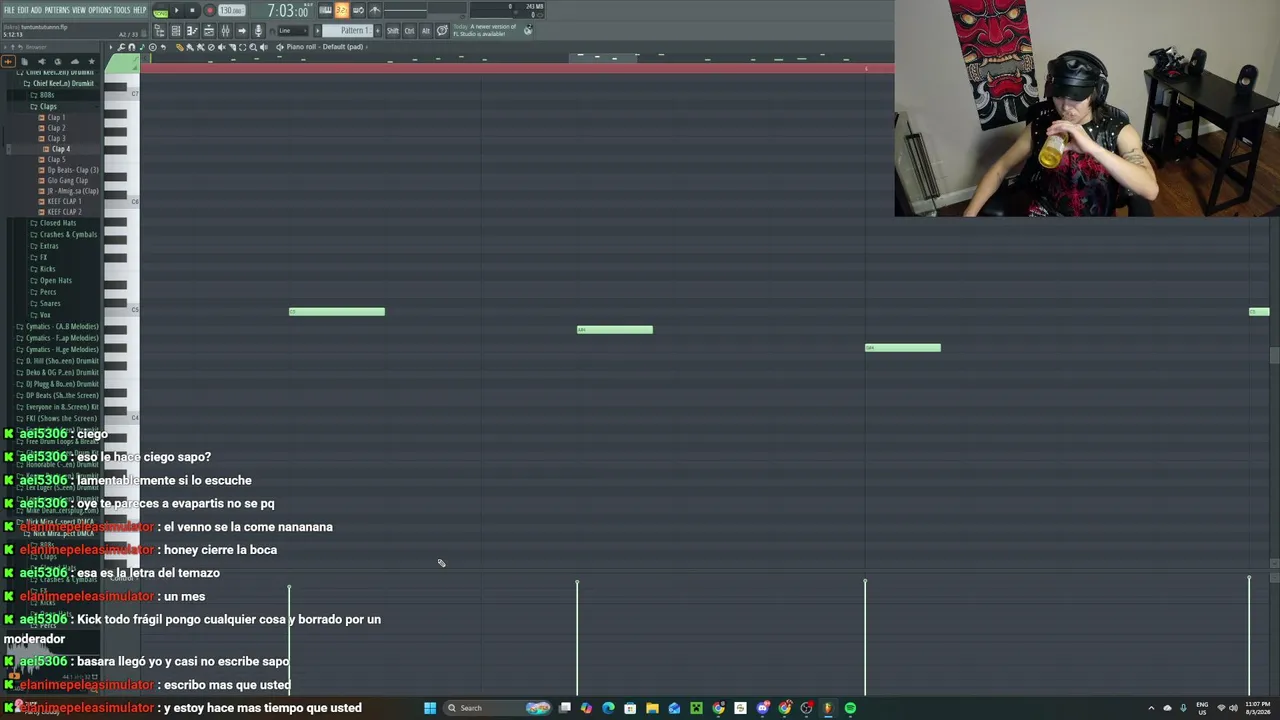The height and width of the screenshot is (720, 1280).
Task: Open the Piano roll target channel dropdown
Action: coord(325,47)
